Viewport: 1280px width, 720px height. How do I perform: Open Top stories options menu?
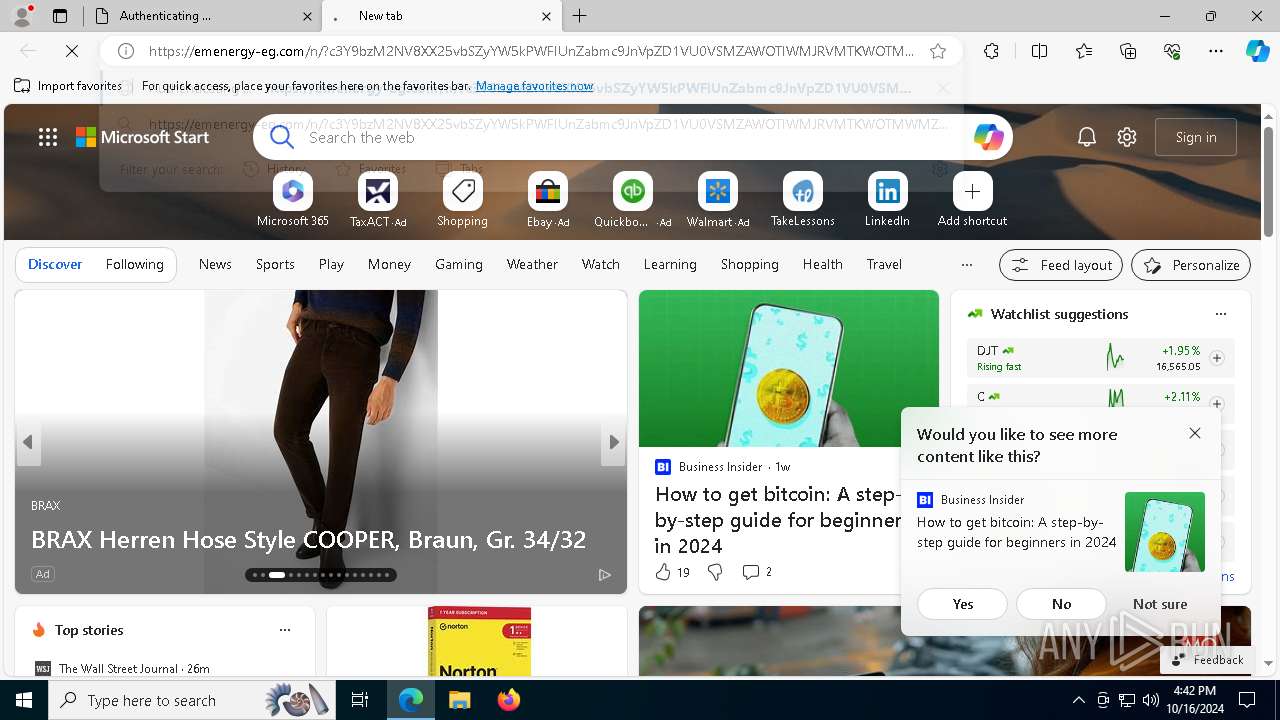coord(285,630)
